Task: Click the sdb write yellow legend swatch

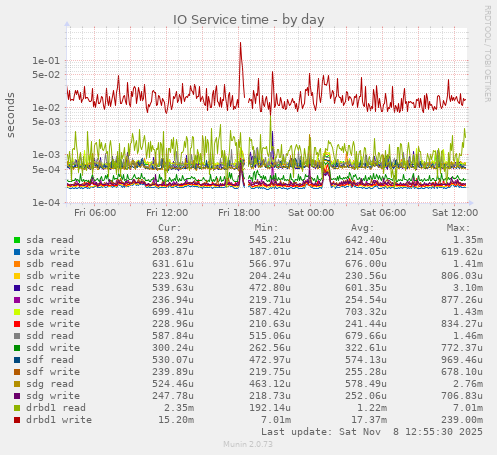Action: coord(17,276)
